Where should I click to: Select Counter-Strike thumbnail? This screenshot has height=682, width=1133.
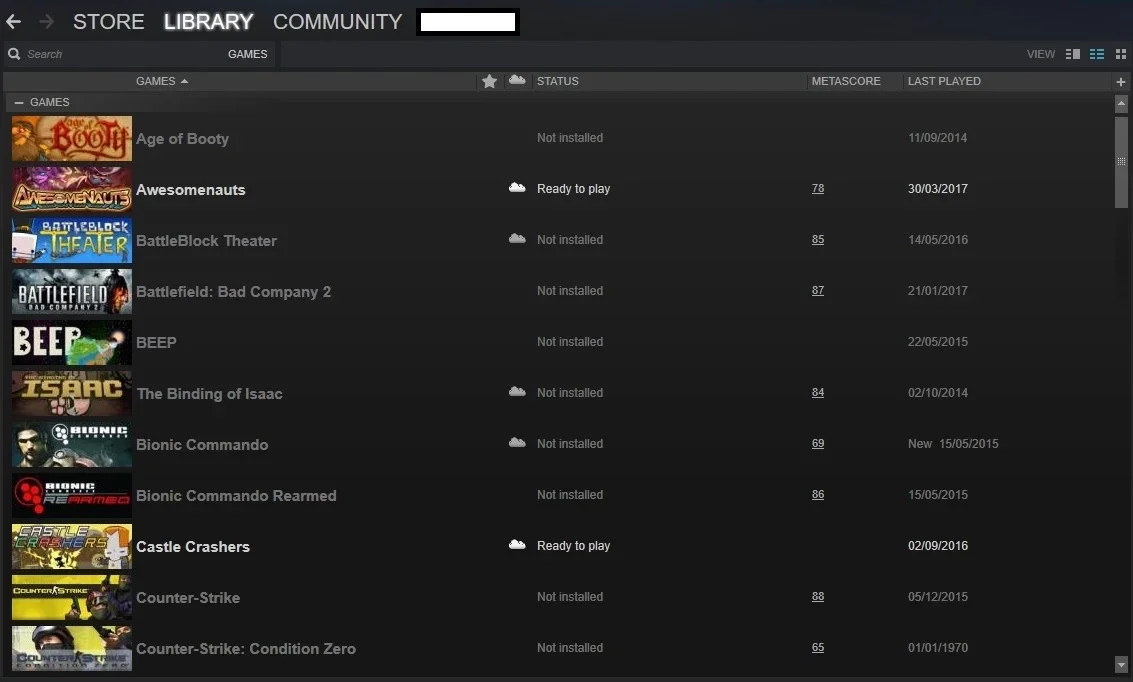click(x=72, y=598)
